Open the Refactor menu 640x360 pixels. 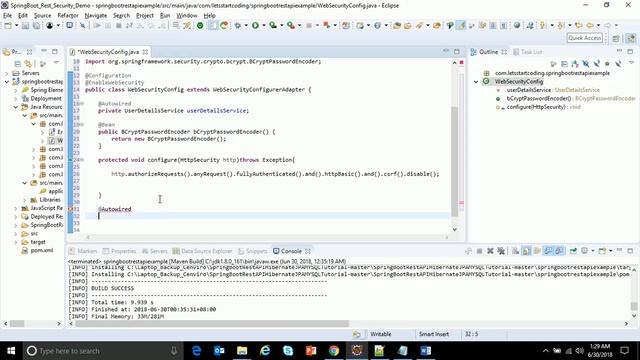click(68, 16)
